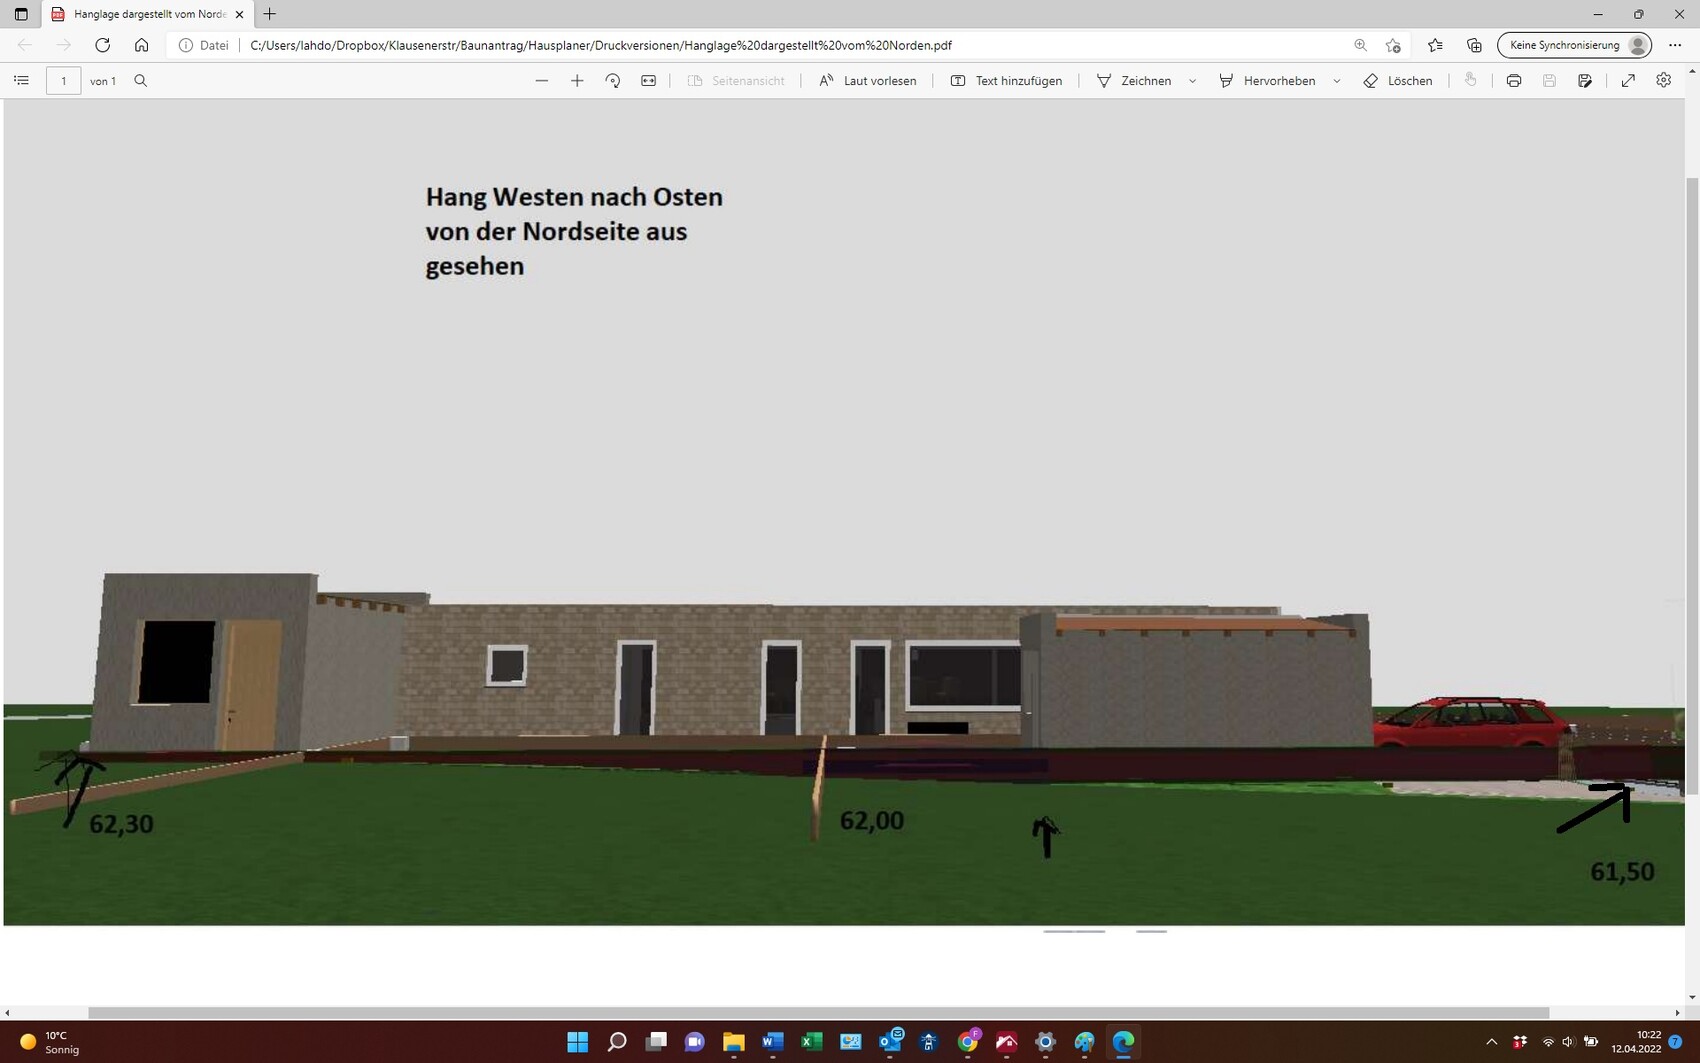Image resolution: width=1700 pixels, height=1063 pixels.
Task: Toggle fit to page width
Action: click(x=649, y=81)
